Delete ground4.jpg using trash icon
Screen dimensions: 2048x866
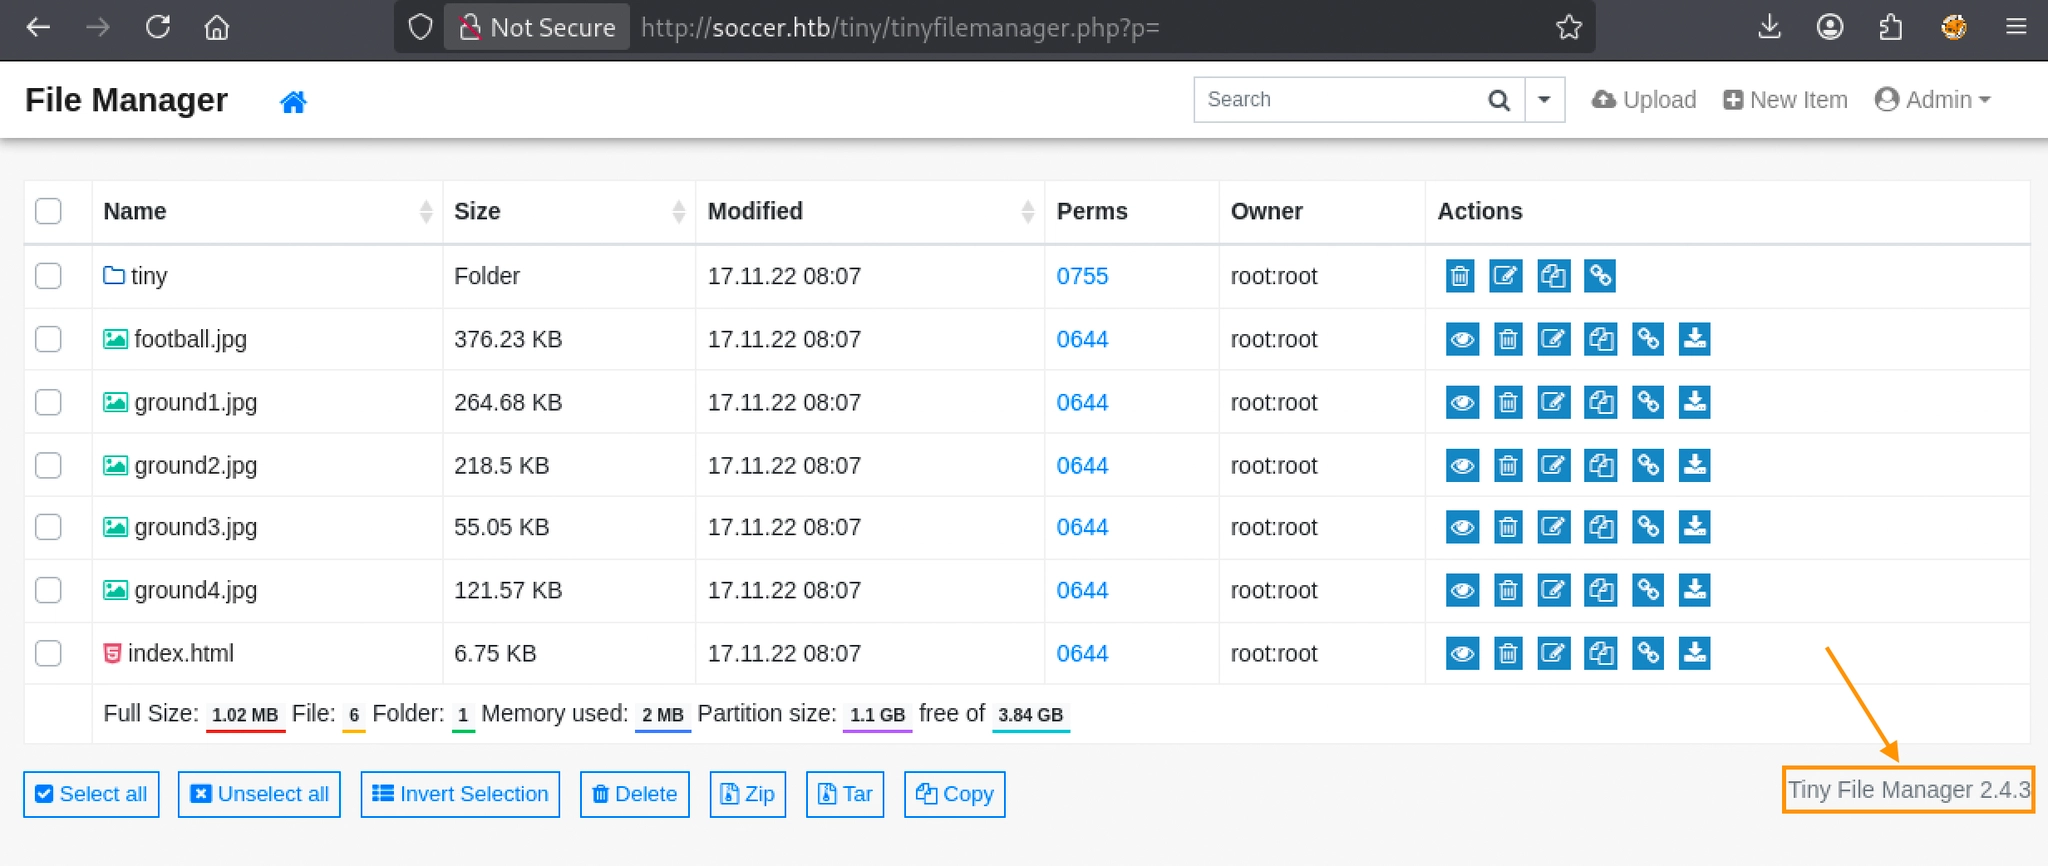tap(1508, 590)
